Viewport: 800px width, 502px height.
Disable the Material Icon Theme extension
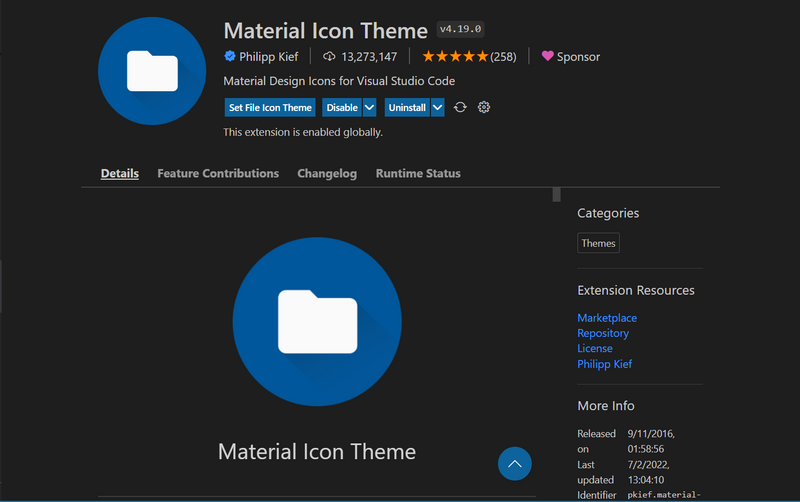click(x=342, y=108)
